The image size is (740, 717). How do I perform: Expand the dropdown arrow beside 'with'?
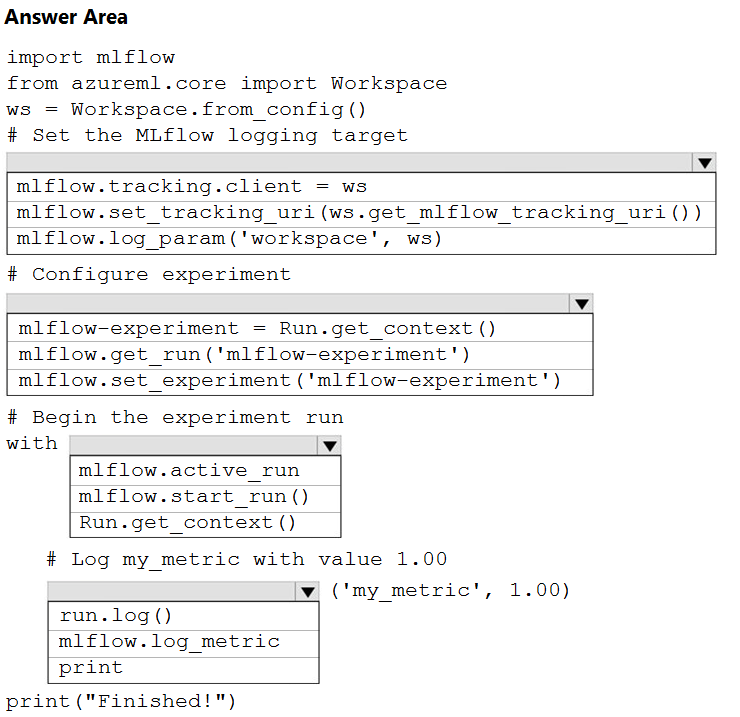click(x=329, y=446)
